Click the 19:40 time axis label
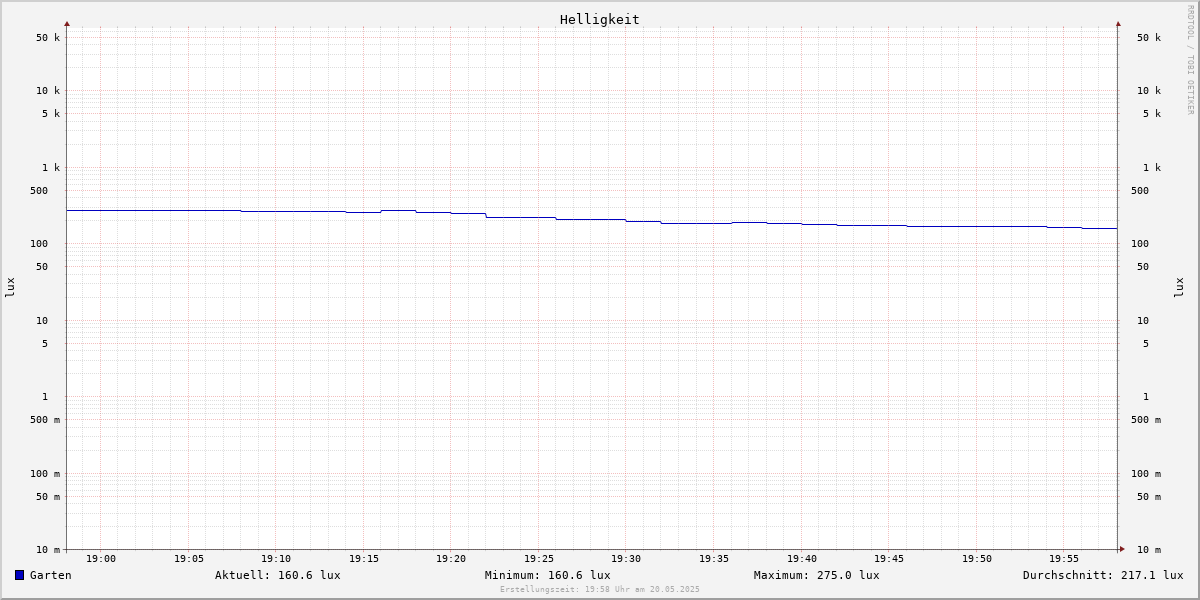 coord(802,559)
